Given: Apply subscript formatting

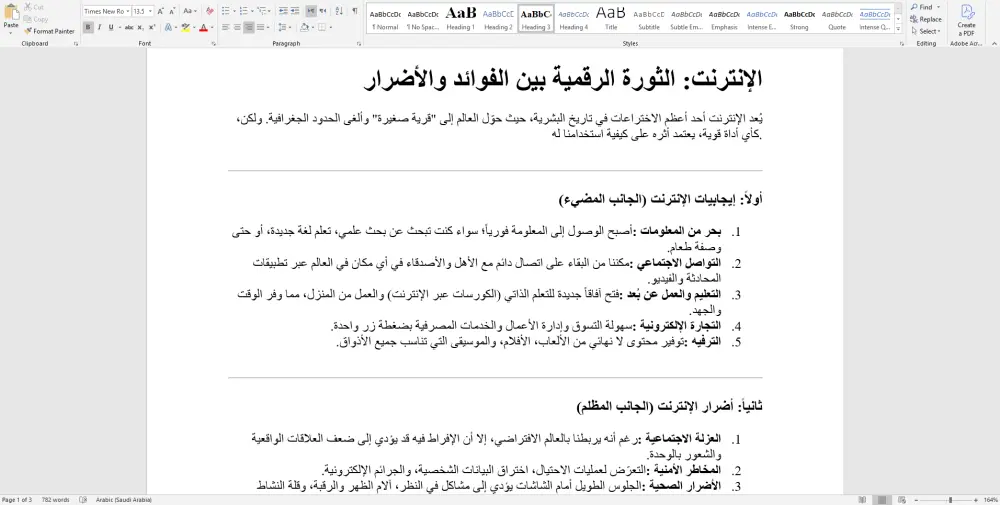Looking at the screenshot, I should point(140,27).
